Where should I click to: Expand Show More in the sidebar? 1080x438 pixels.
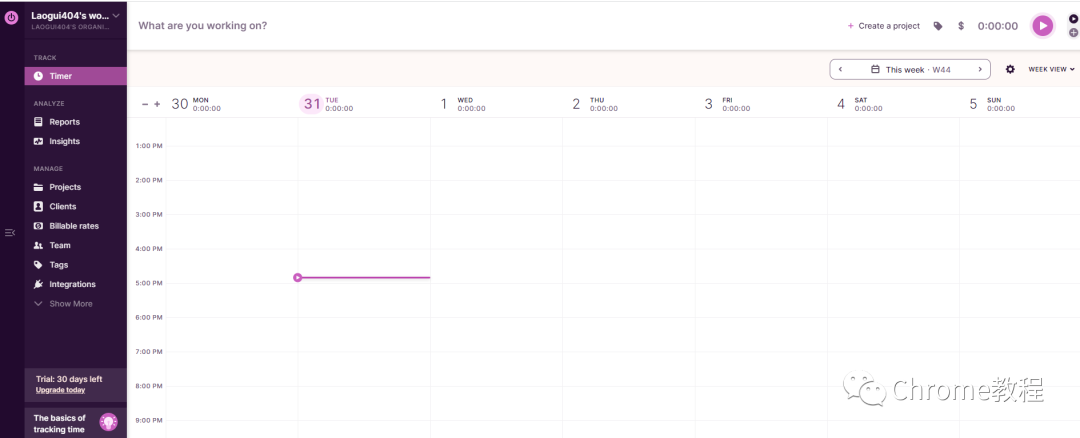tap(63, 304)
